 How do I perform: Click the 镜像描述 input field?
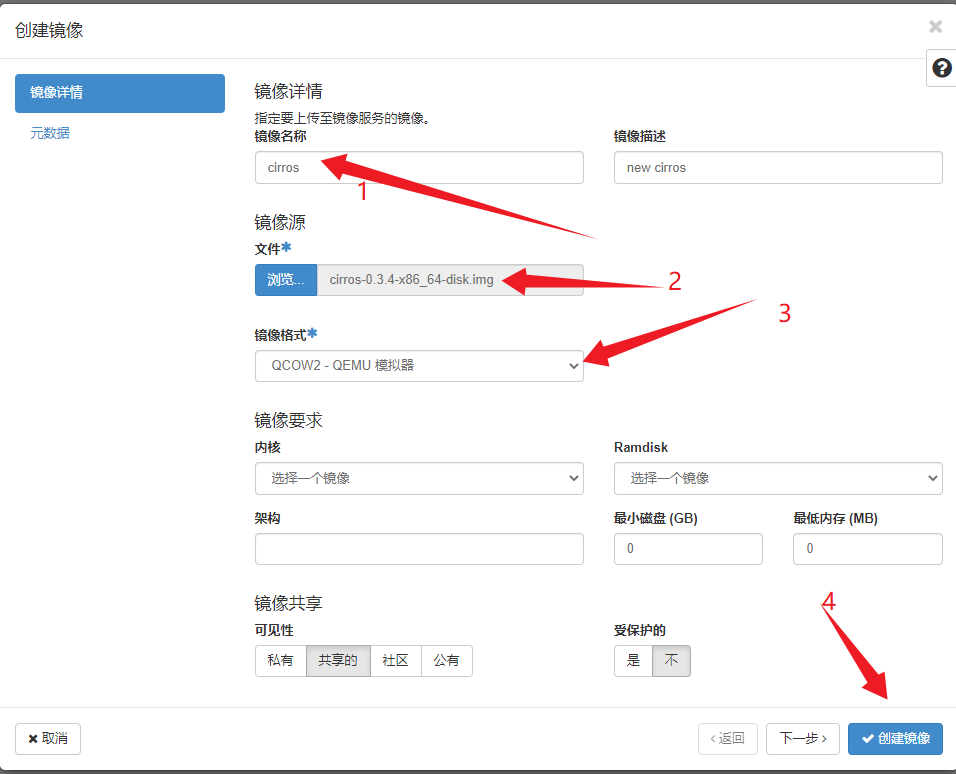[x=778, y=168]
